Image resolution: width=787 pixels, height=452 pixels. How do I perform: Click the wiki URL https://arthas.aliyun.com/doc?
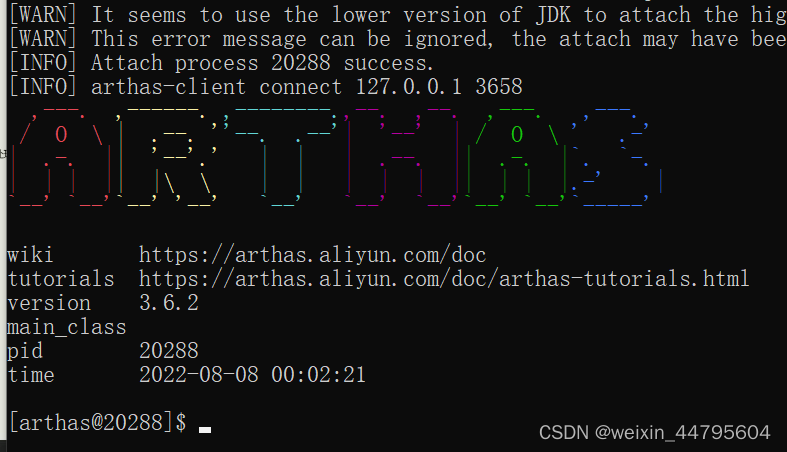click(312, 255)
